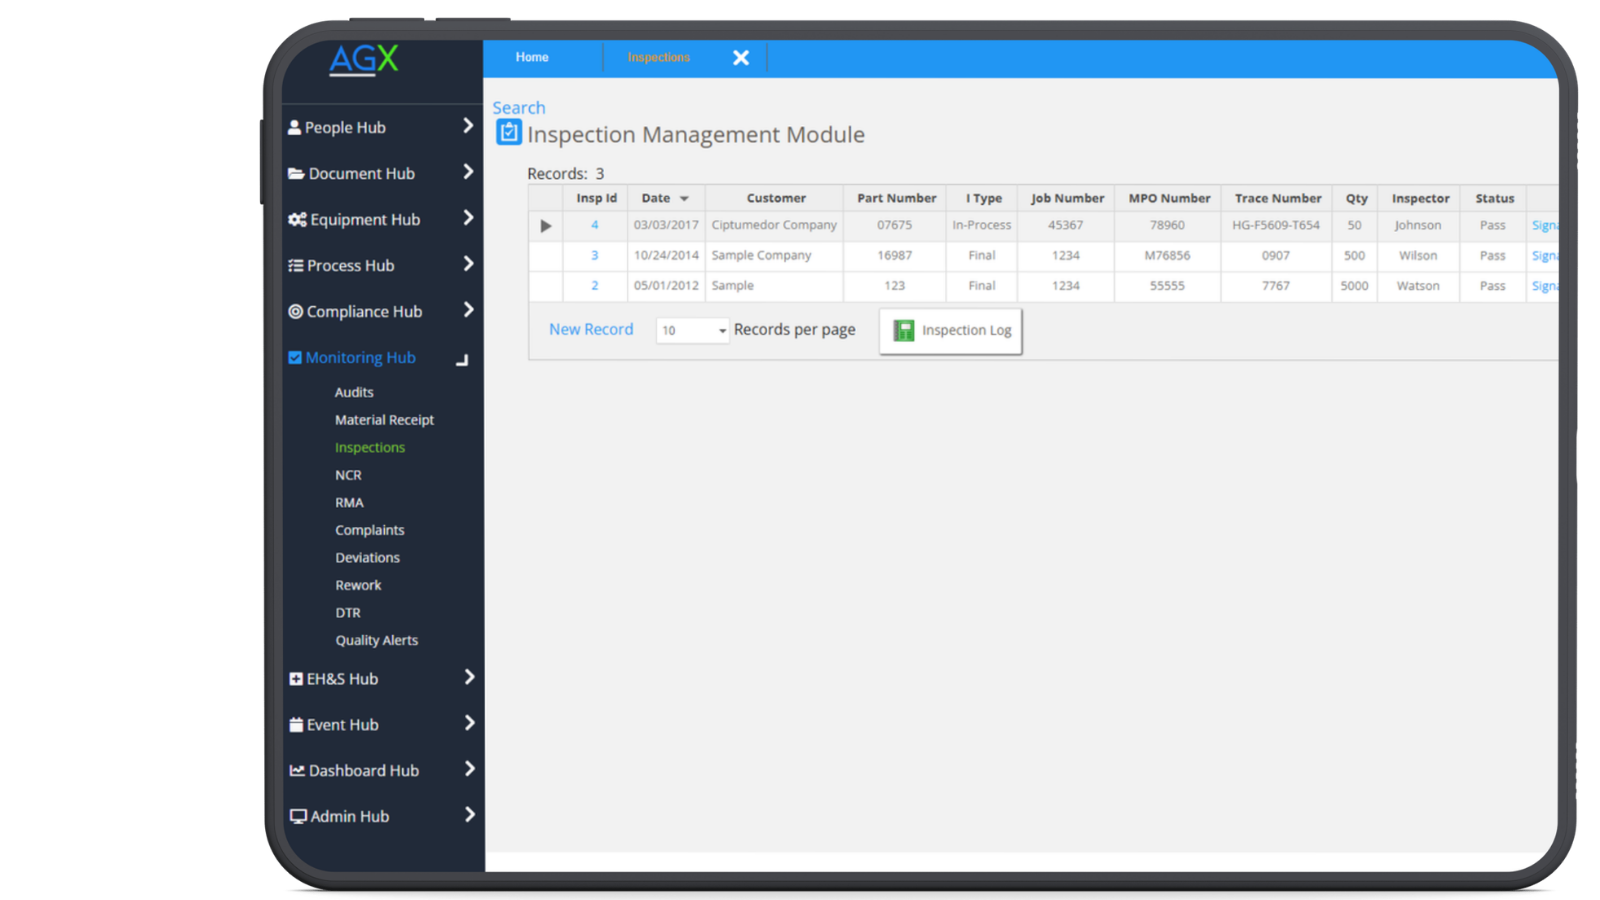Click the Search link
1600x900 pixels.
pos(519,107)
